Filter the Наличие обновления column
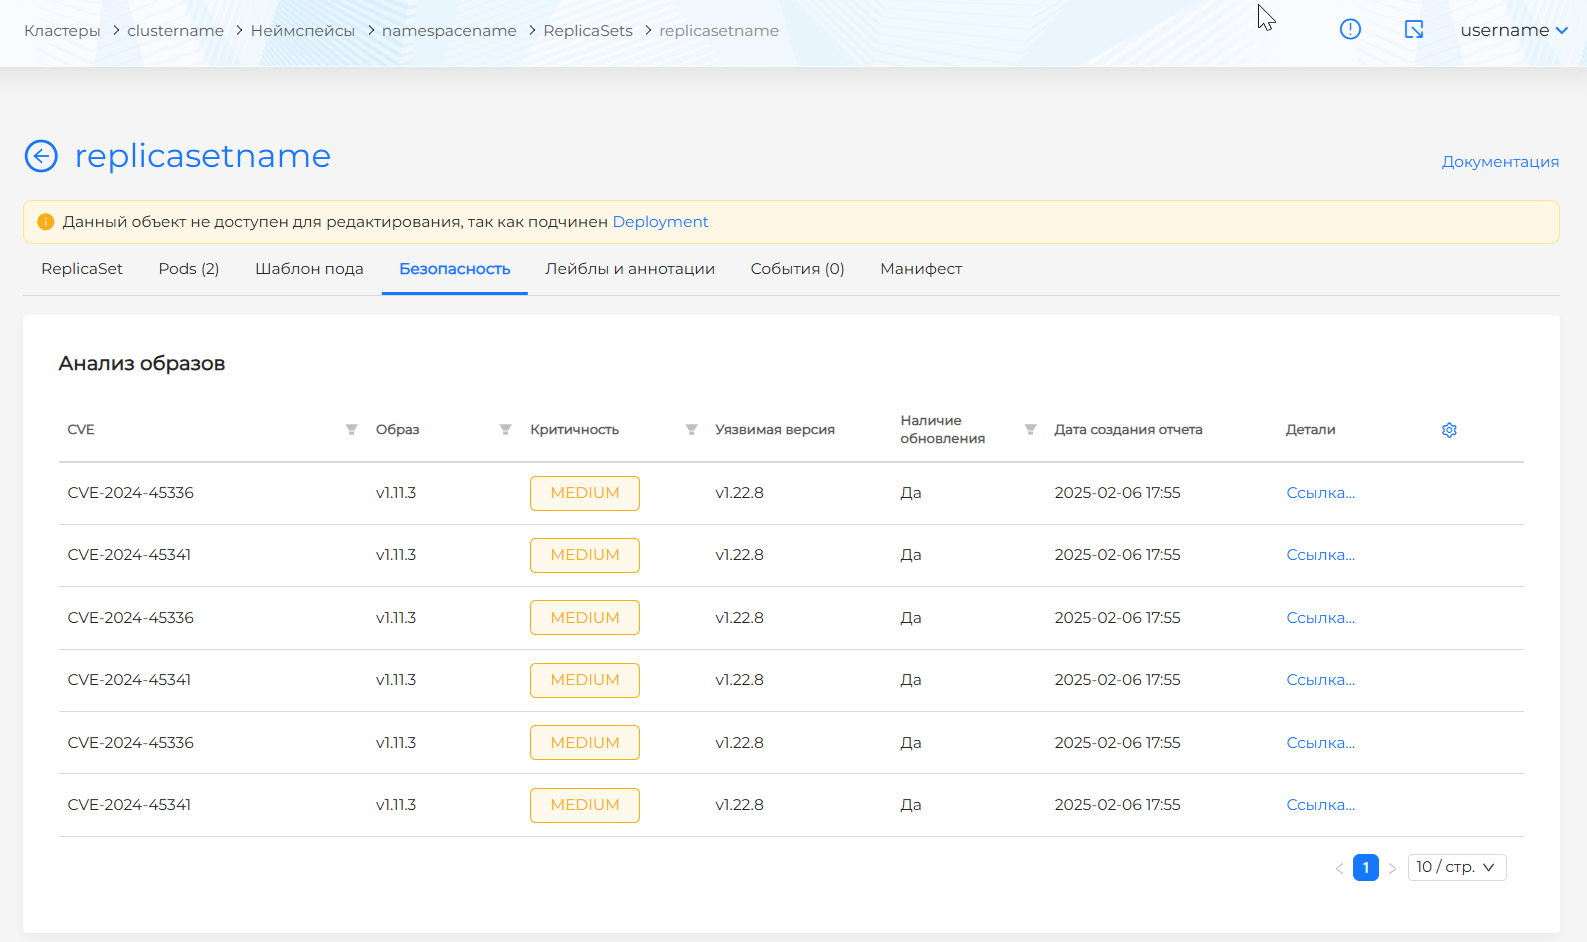This screenshot has width=1587, height=942. (x=1030, y=430)
